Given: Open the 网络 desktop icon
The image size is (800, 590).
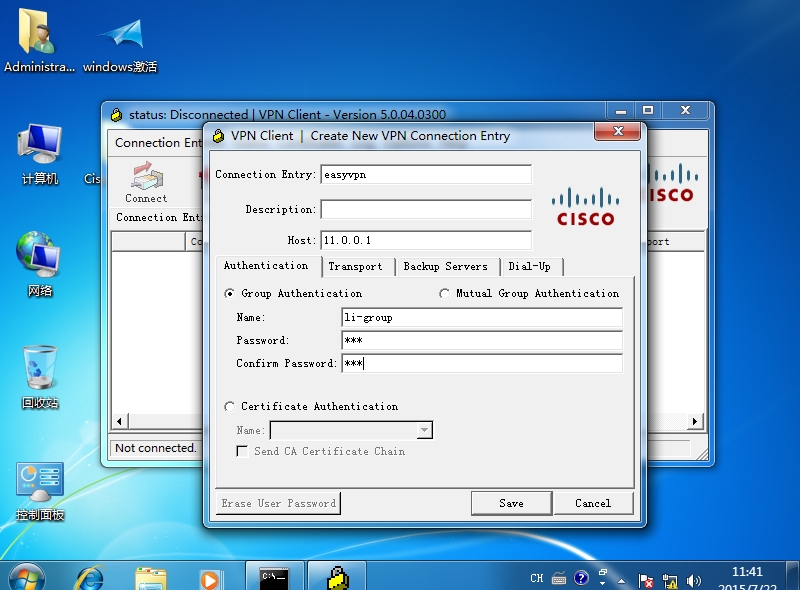Looking at the screenshot, I should point(39,264).
